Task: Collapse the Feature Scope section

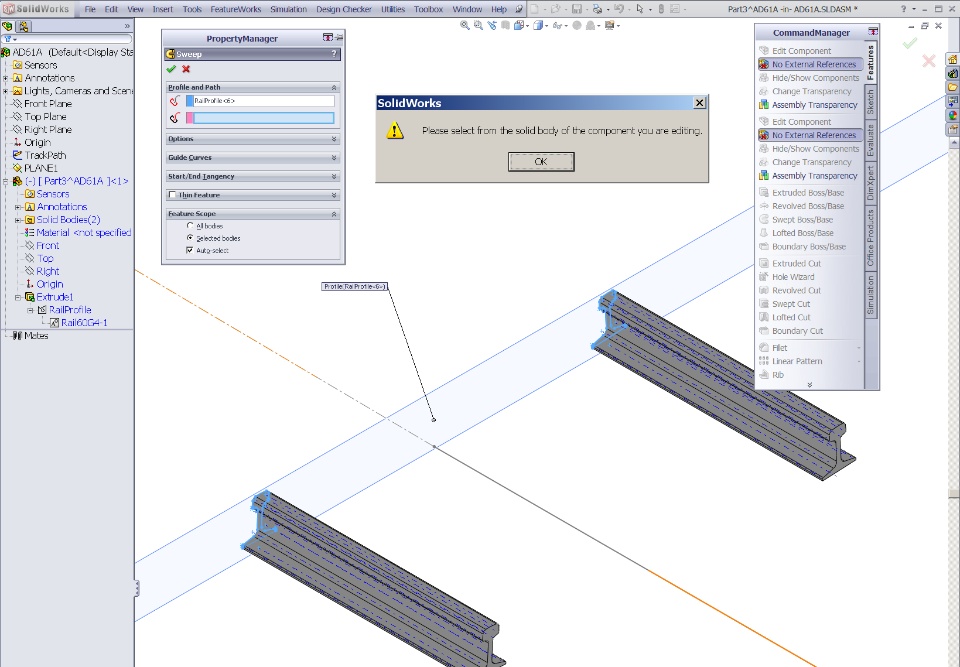Action: pyautogui.click(x=334, y=214)
